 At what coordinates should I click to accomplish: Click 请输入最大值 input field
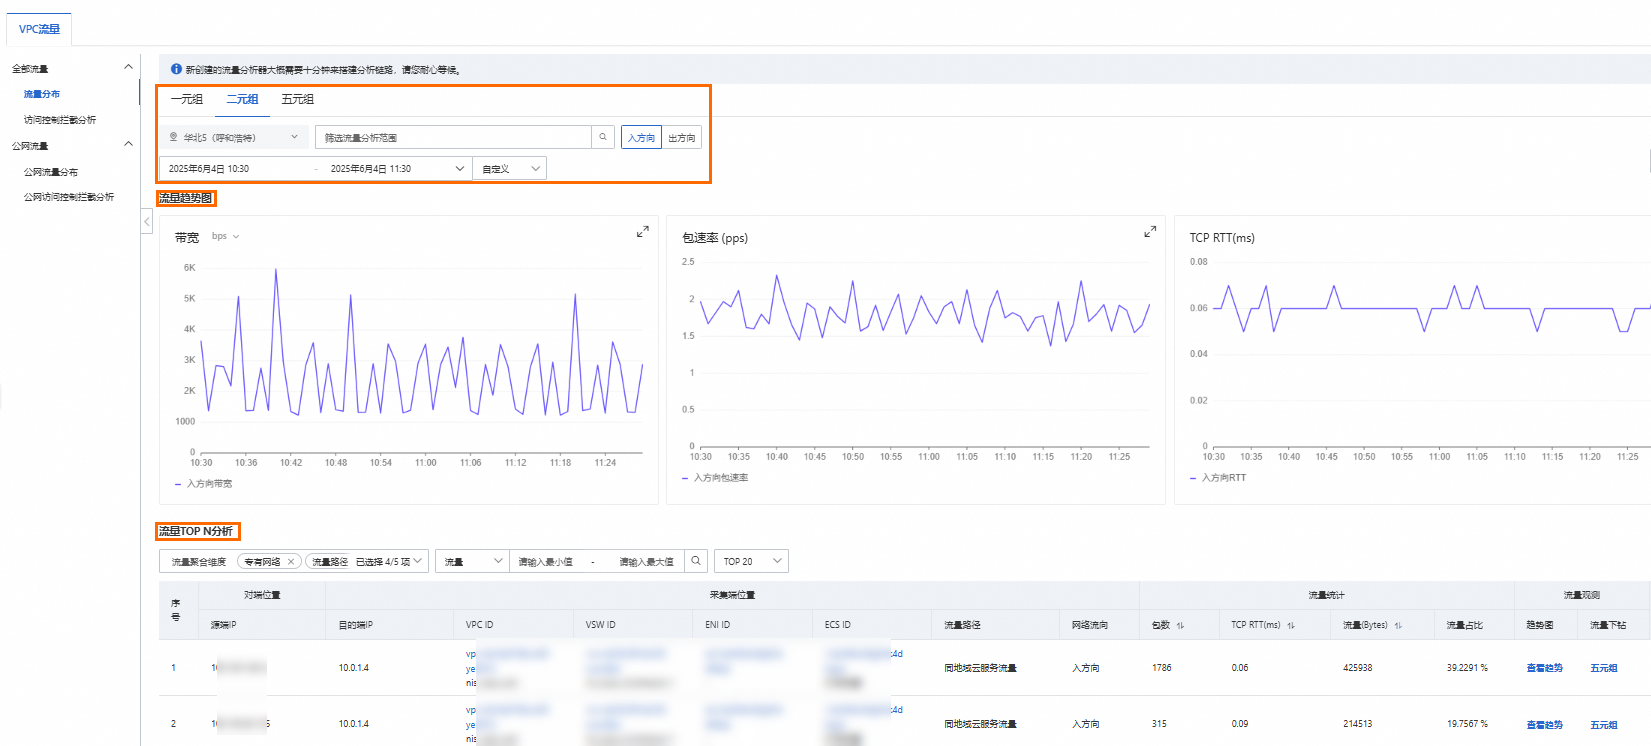[x=647, y=562]
